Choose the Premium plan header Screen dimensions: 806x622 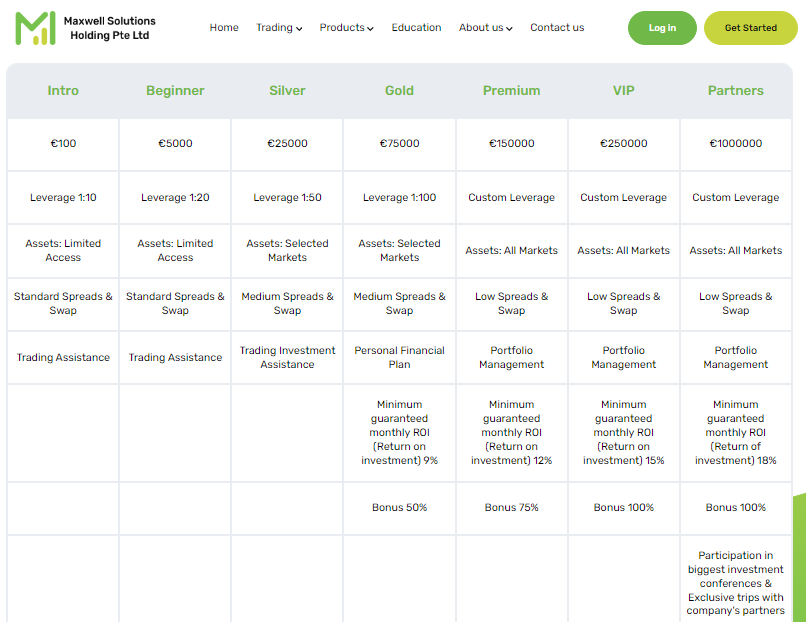tap(511, 91)
